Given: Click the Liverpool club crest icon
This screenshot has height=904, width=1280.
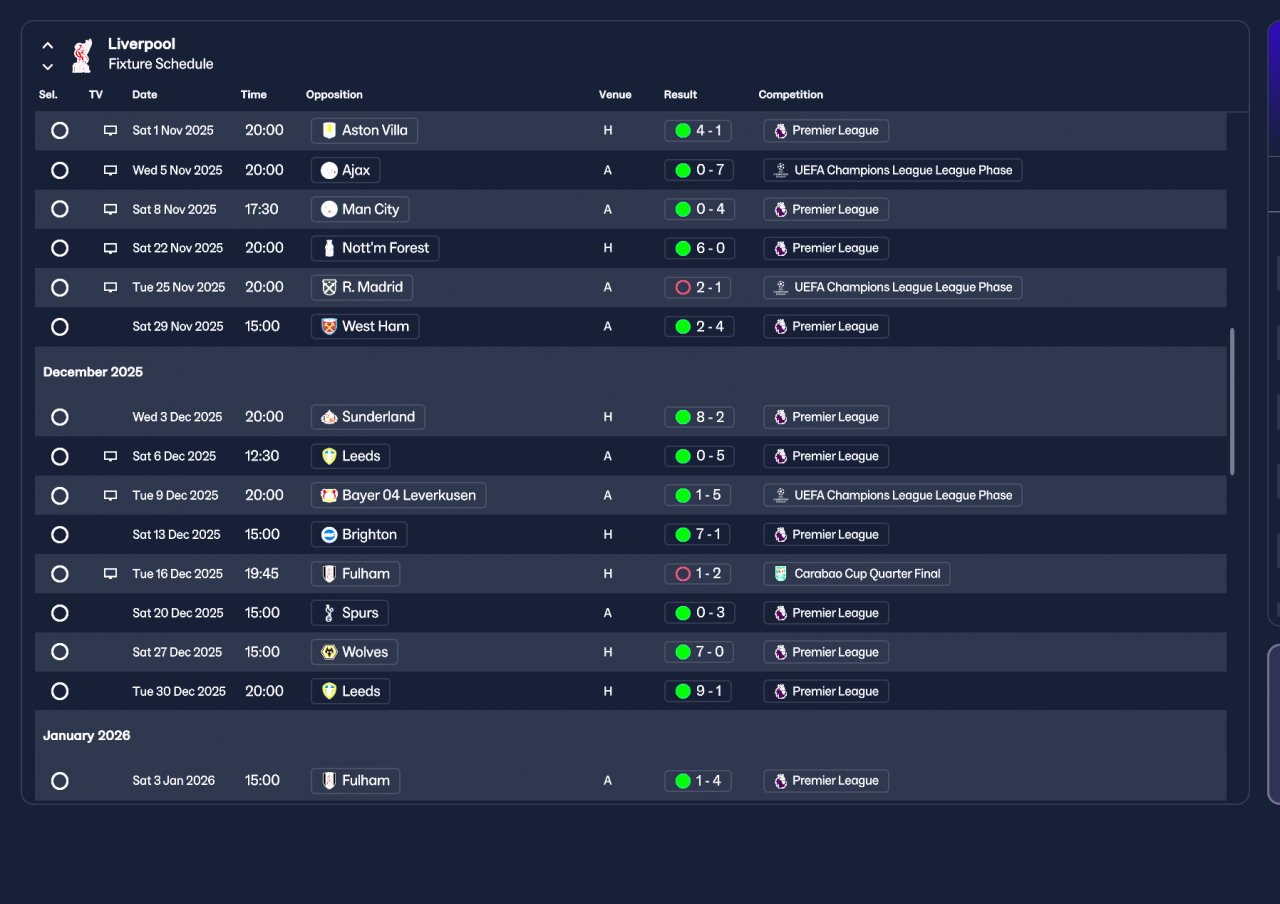Looking at the screenshot, I should (82, 55).
